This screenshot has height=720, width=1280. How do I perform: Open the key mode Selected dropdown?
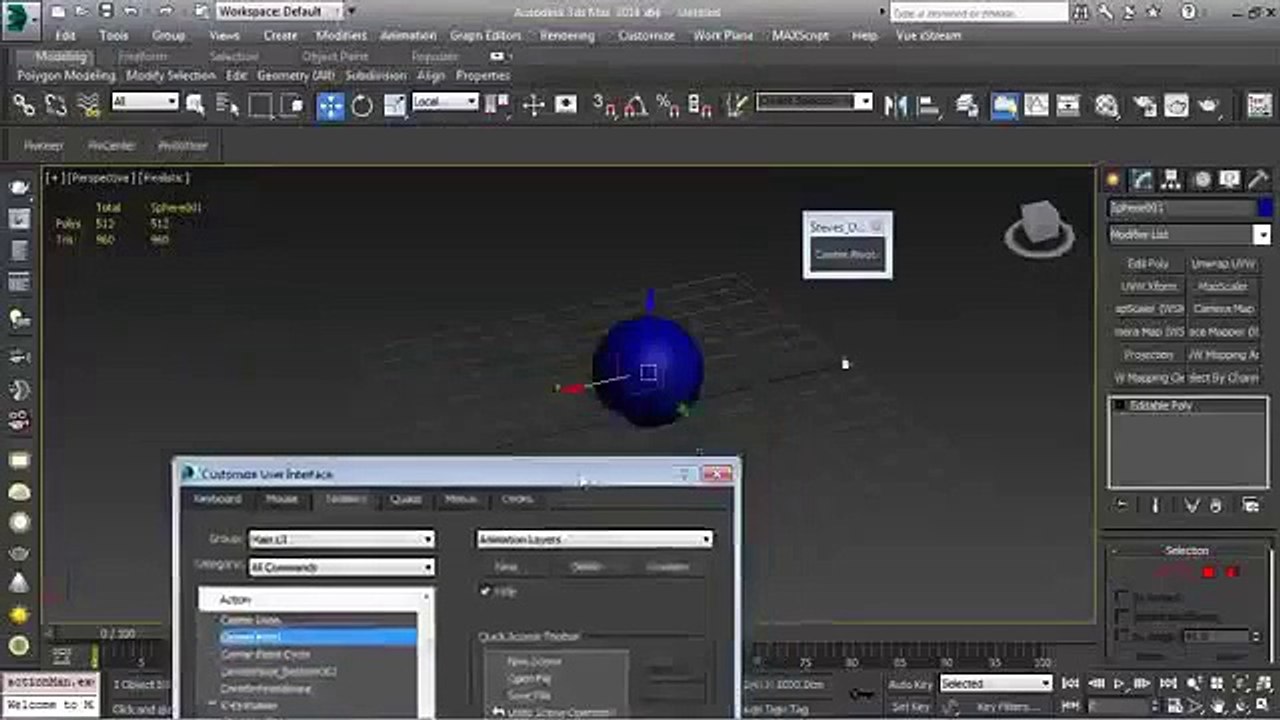pos(995,684)
